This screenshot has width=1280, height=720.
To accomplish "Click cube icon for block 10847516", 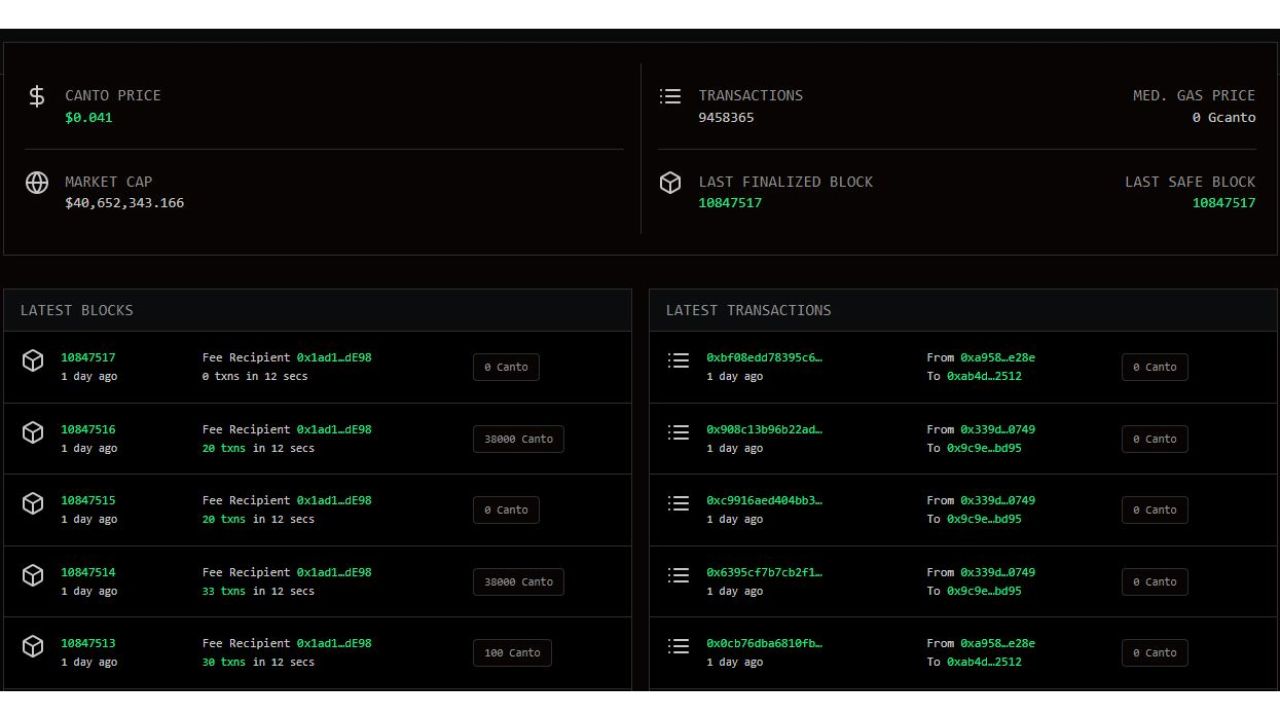I will coord(33,432).
